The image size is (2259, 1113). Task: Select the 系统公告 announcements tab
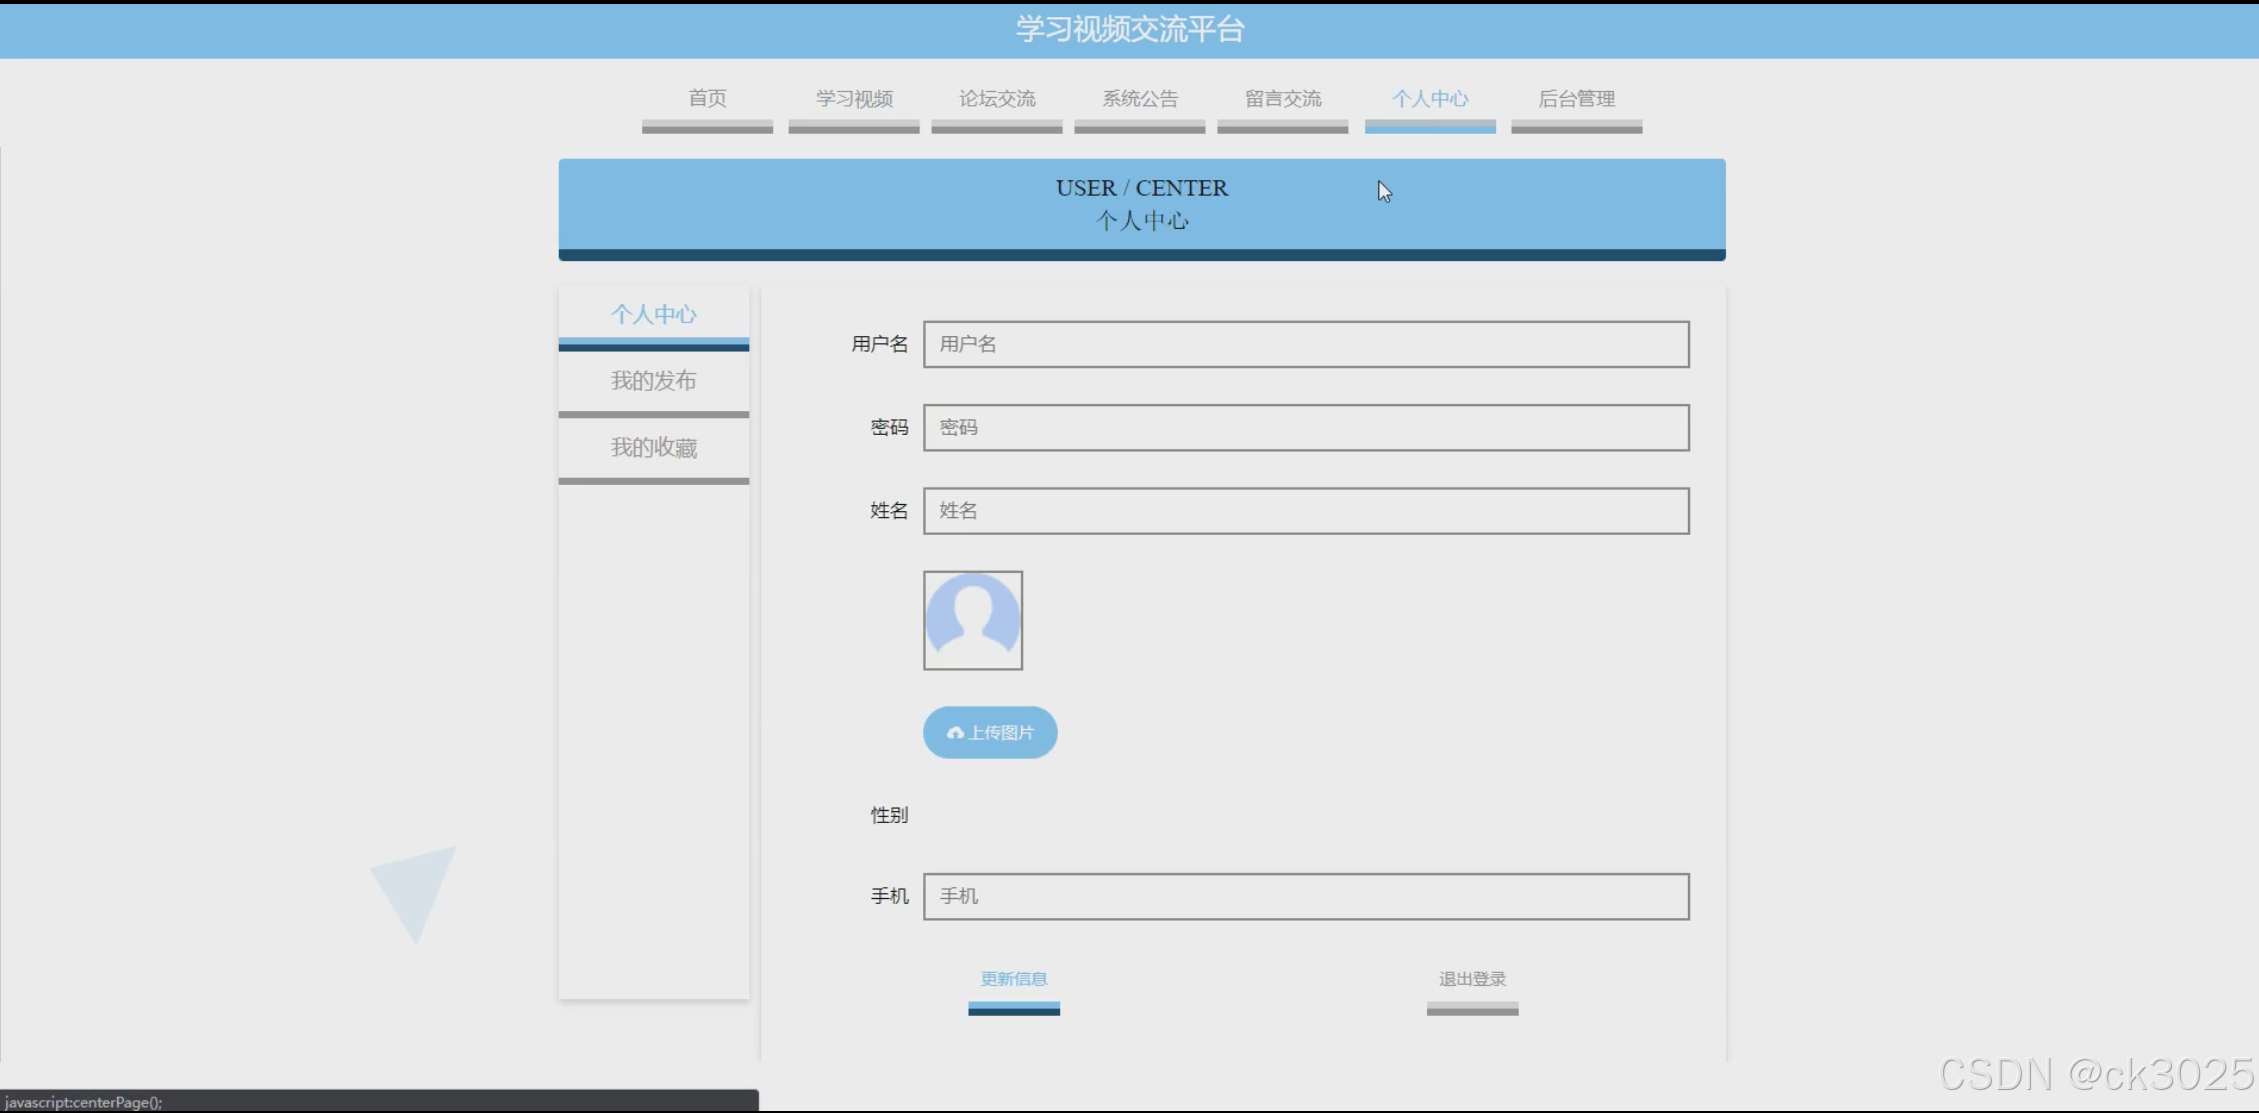[x=1139, y=99]
